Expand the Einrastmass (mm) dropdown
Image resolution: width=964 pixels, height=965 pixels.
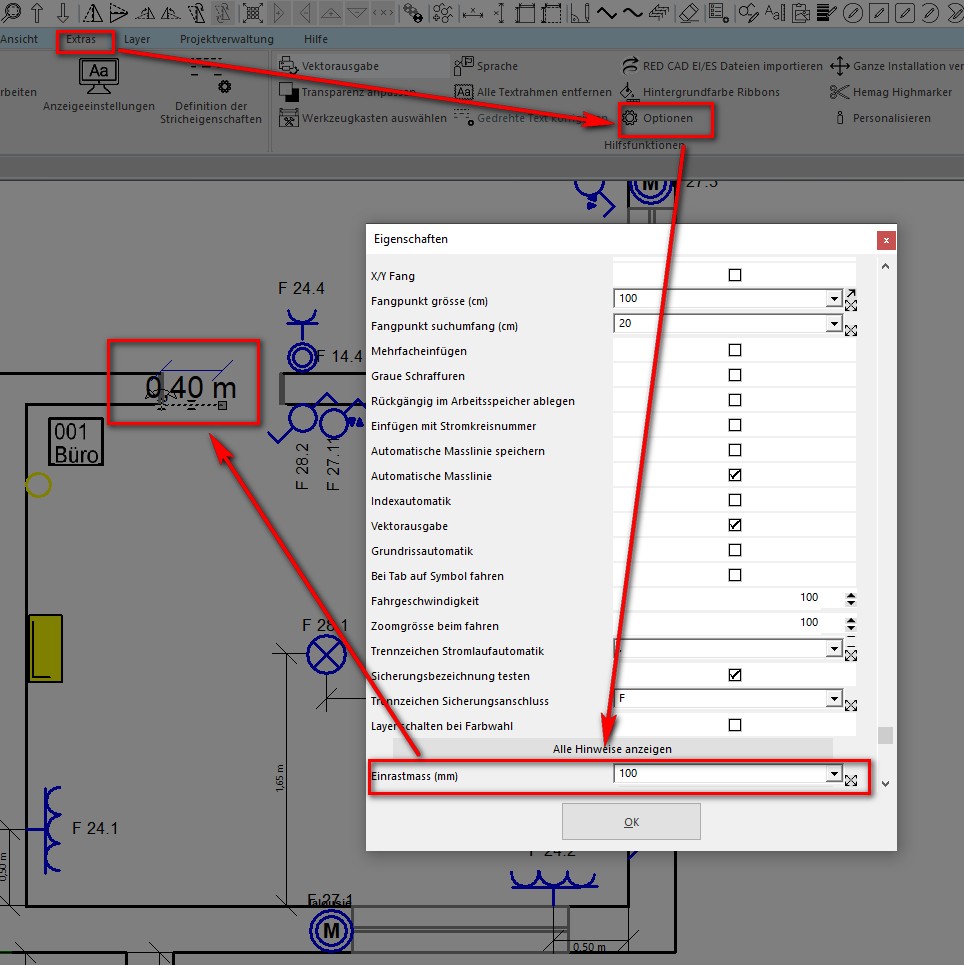click(833, 774)
